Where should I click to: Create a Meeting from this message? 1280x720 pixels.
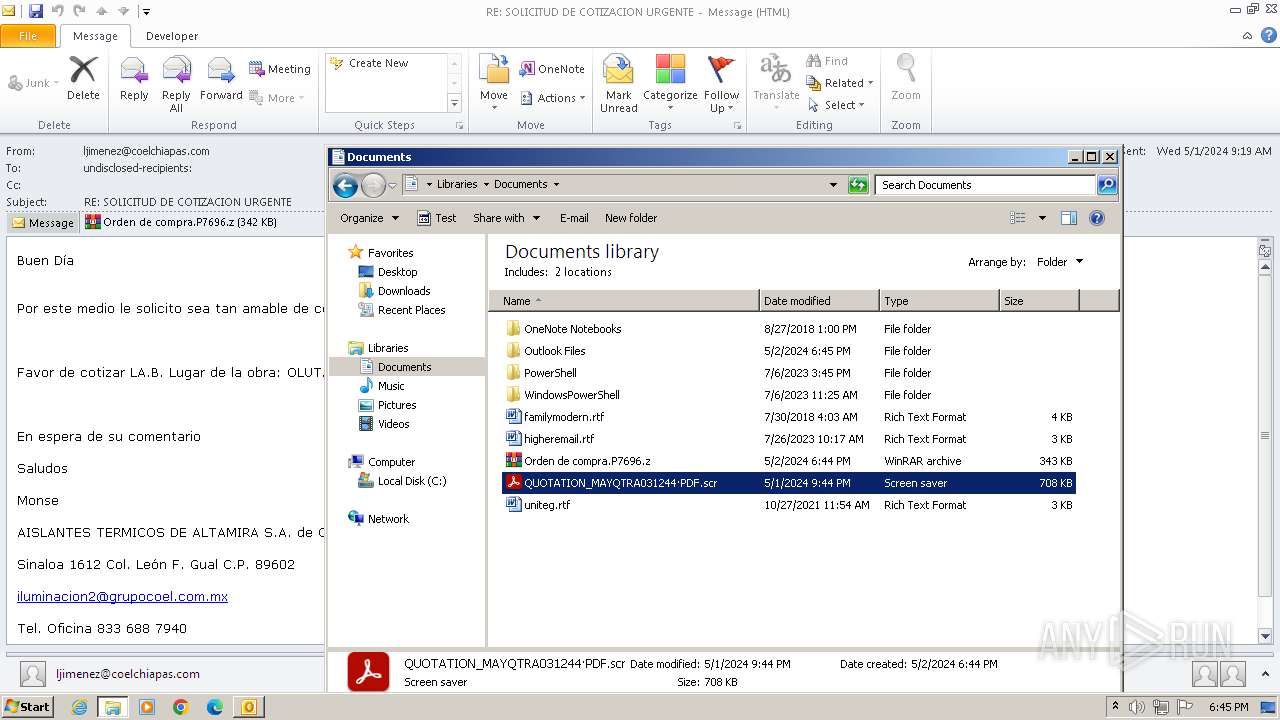point(280,69)
